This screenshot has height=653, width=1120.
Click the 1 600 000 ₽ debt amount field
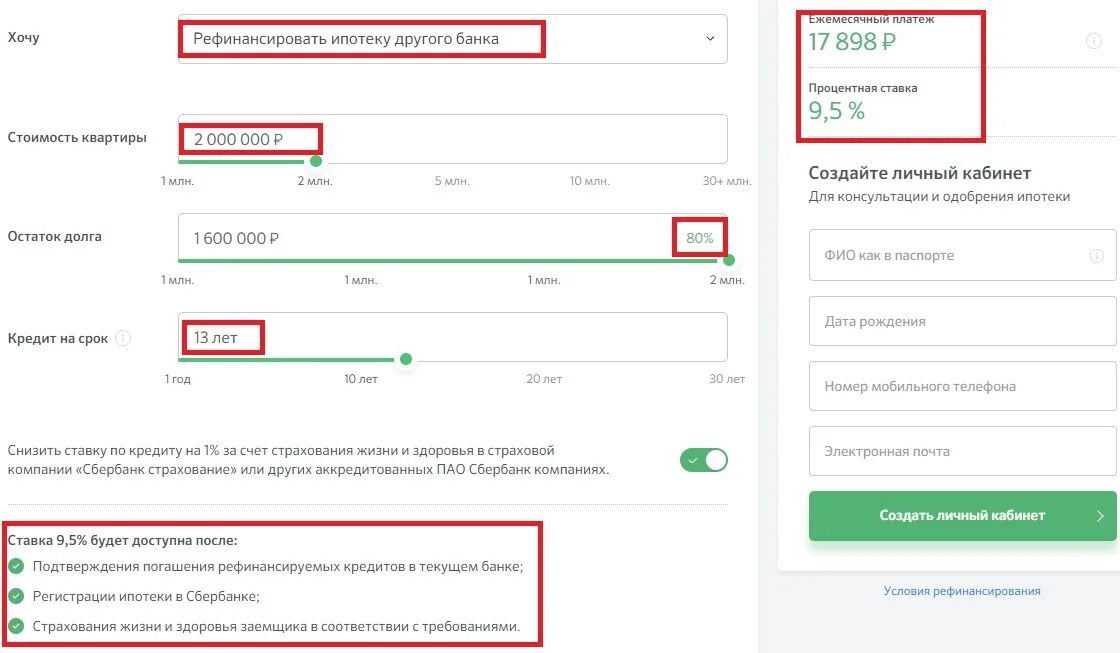pos(420,238)
